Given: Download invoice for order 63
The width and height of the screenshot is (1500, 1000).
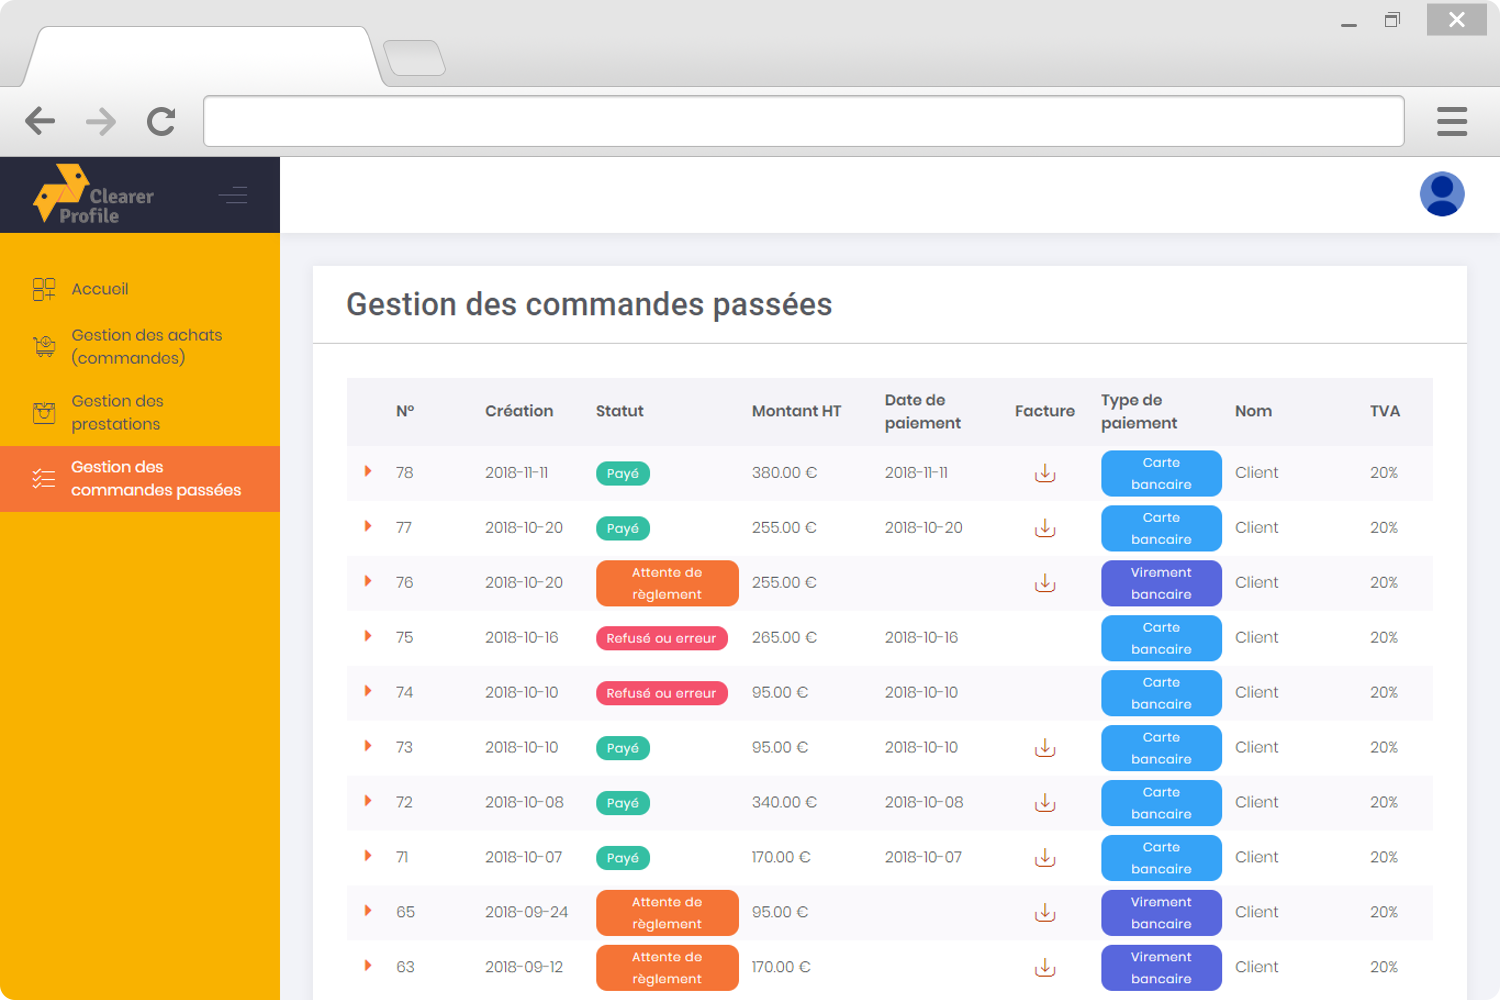Looking at the screenshot, I should [1045, 968].
